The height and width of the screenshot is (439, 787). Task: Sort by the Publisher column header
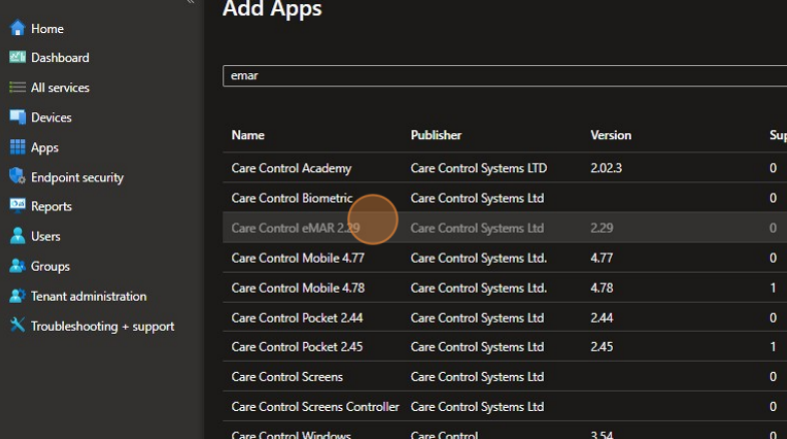[x=438, y=135]
